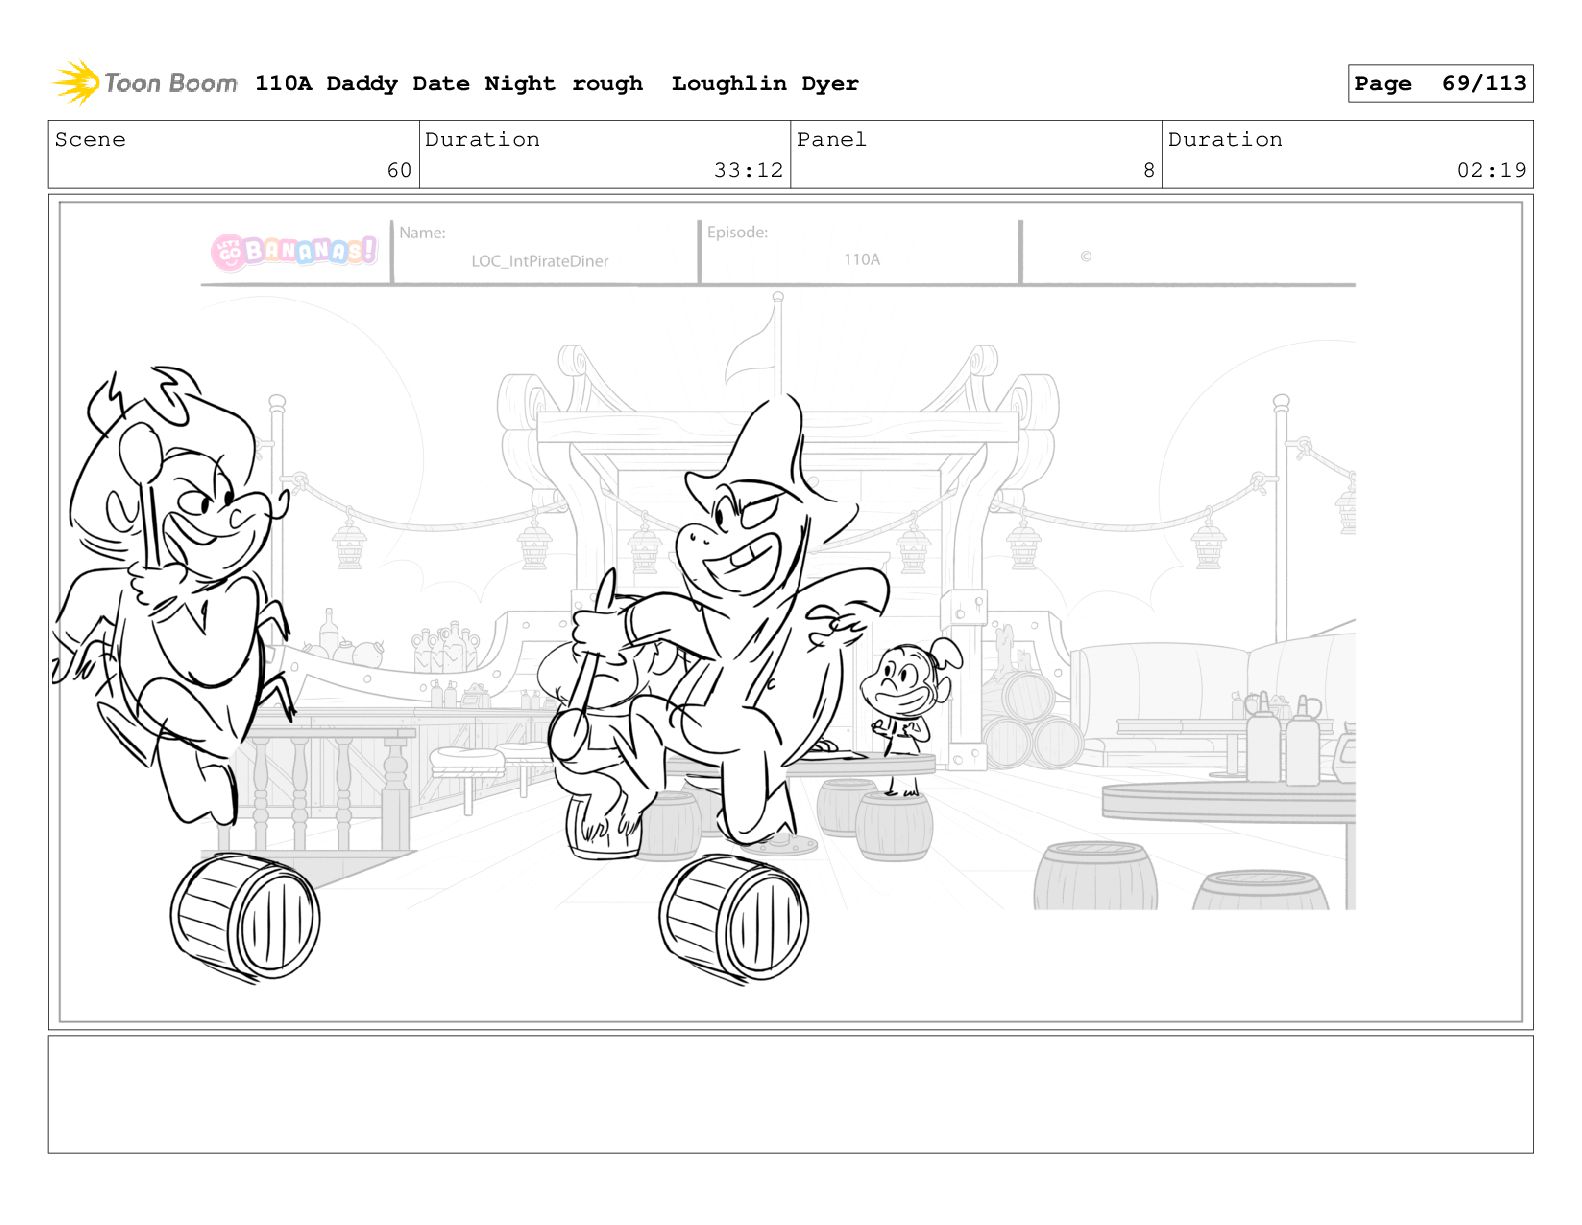Click the scene duration value '33:12'
Image resolution: width=1582 pixels, height=1225 pixels.
click(748, 170)
